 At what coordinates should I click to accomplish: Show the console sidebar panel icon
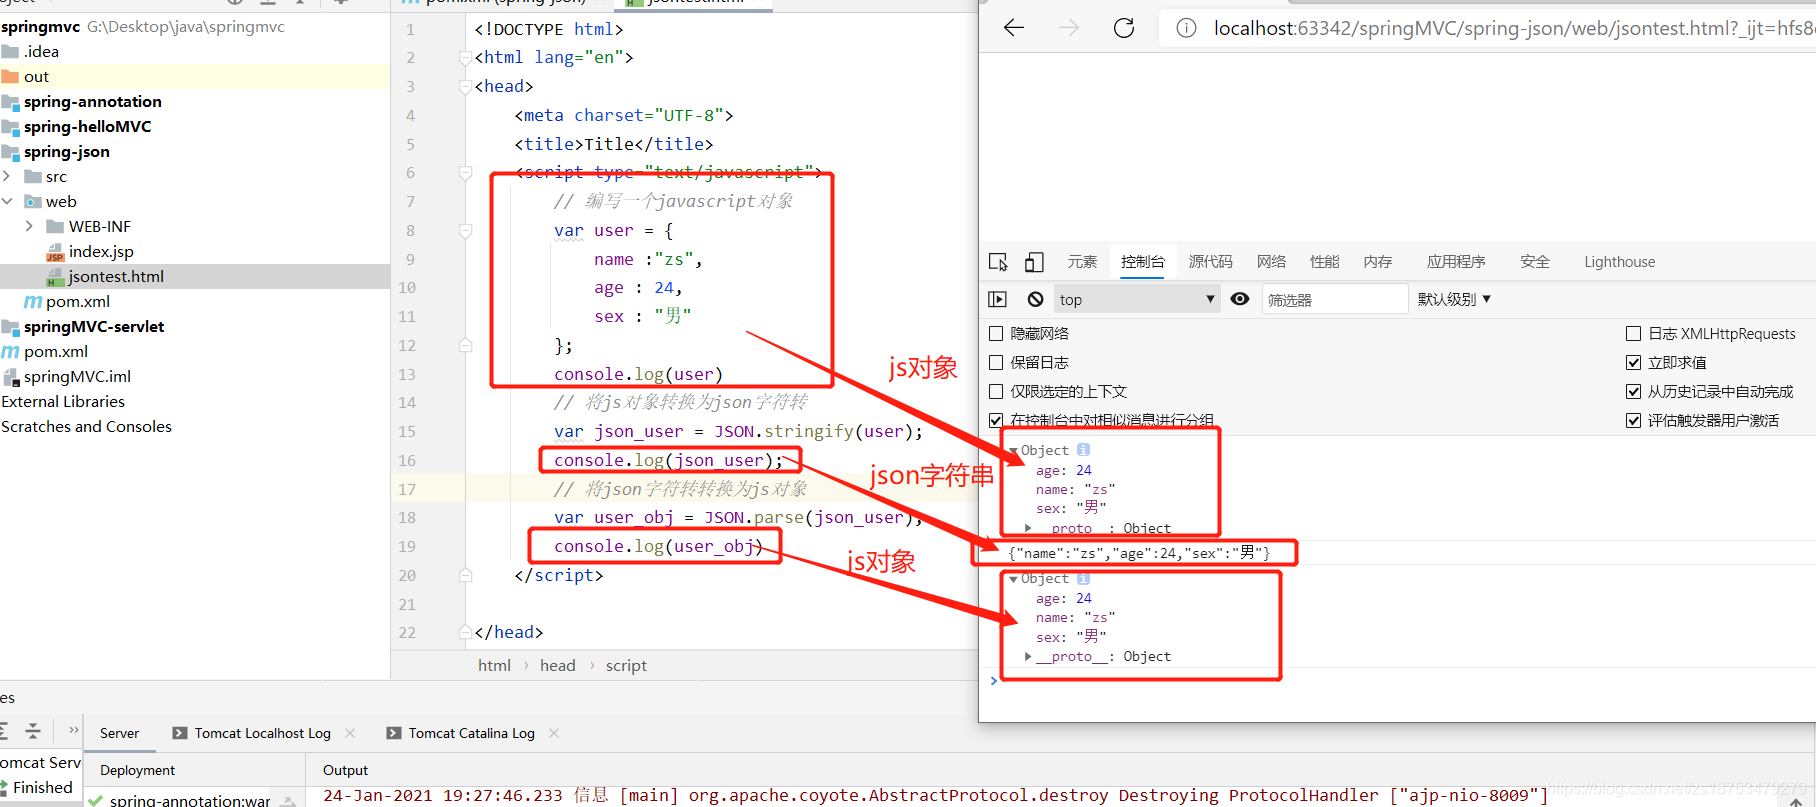coord(997,299)
